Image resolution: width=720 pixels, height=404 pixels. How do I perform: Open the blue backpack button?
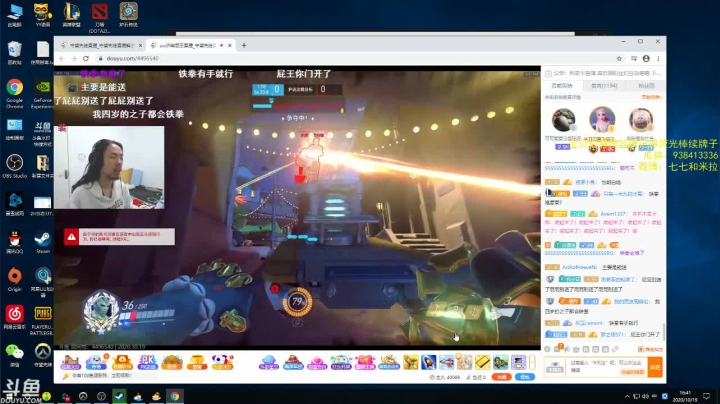click(x=525, y=377)
